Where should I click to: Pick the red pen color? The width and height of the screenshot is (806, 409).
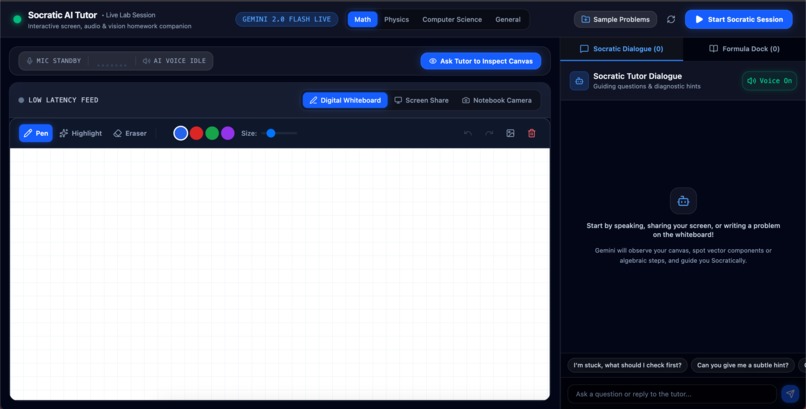click(x=196, y=133)
